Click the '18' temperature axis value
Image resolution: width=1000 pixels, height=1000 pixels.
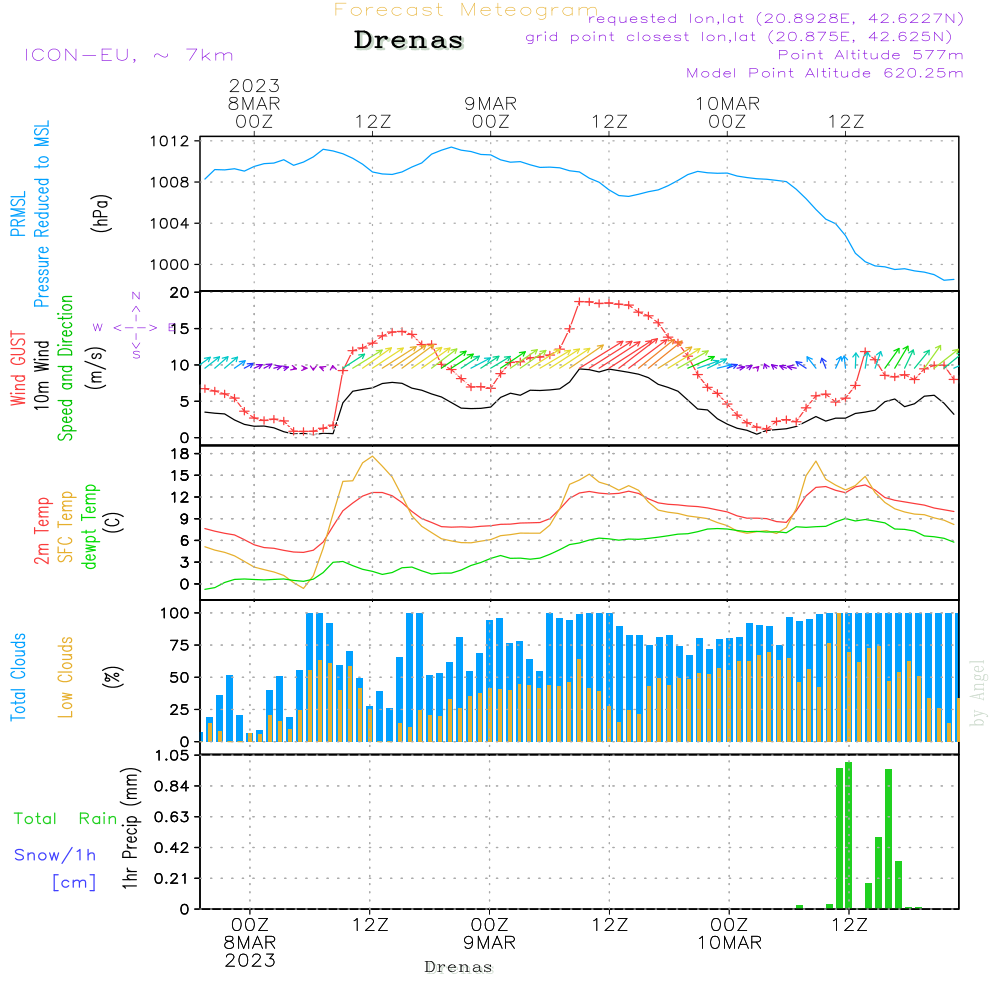tap(180, 454)
